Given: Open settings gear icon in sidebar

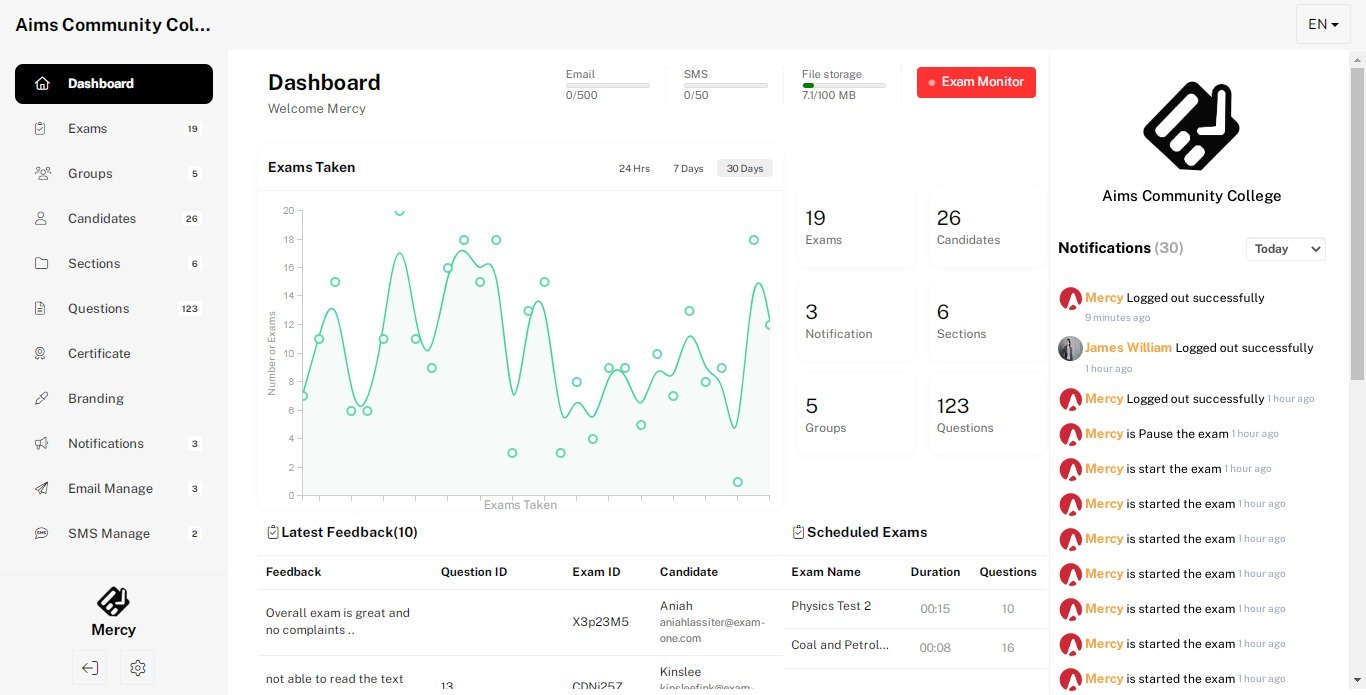Looking at the screenshot, I should coord(138,668).
